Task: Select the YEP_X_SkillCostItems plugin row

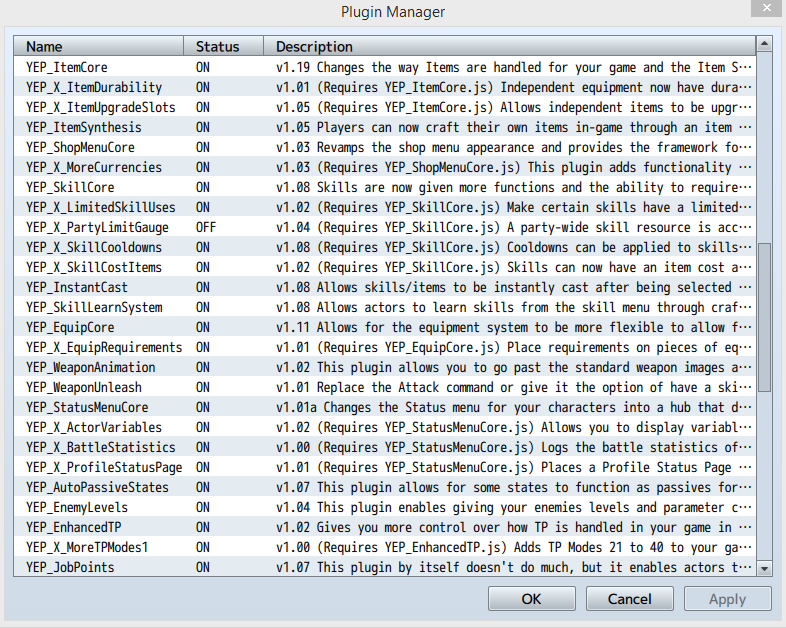Action: (384, 268)
